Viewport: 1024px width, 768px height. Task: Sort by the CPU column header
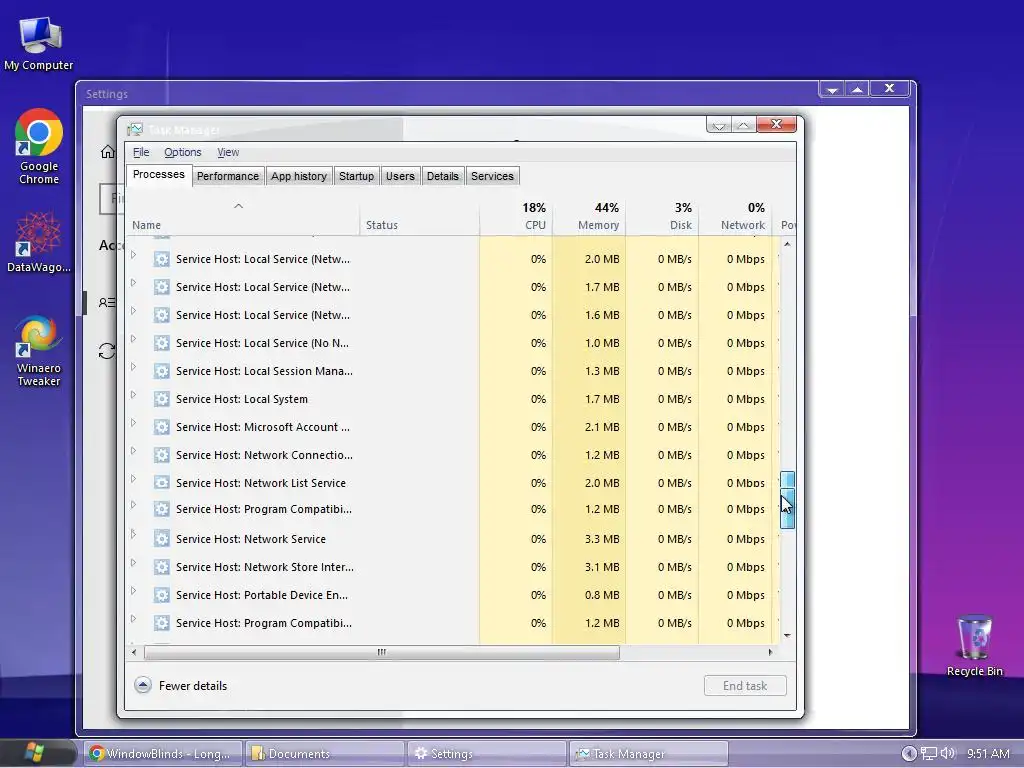click(x=516, y=217)
